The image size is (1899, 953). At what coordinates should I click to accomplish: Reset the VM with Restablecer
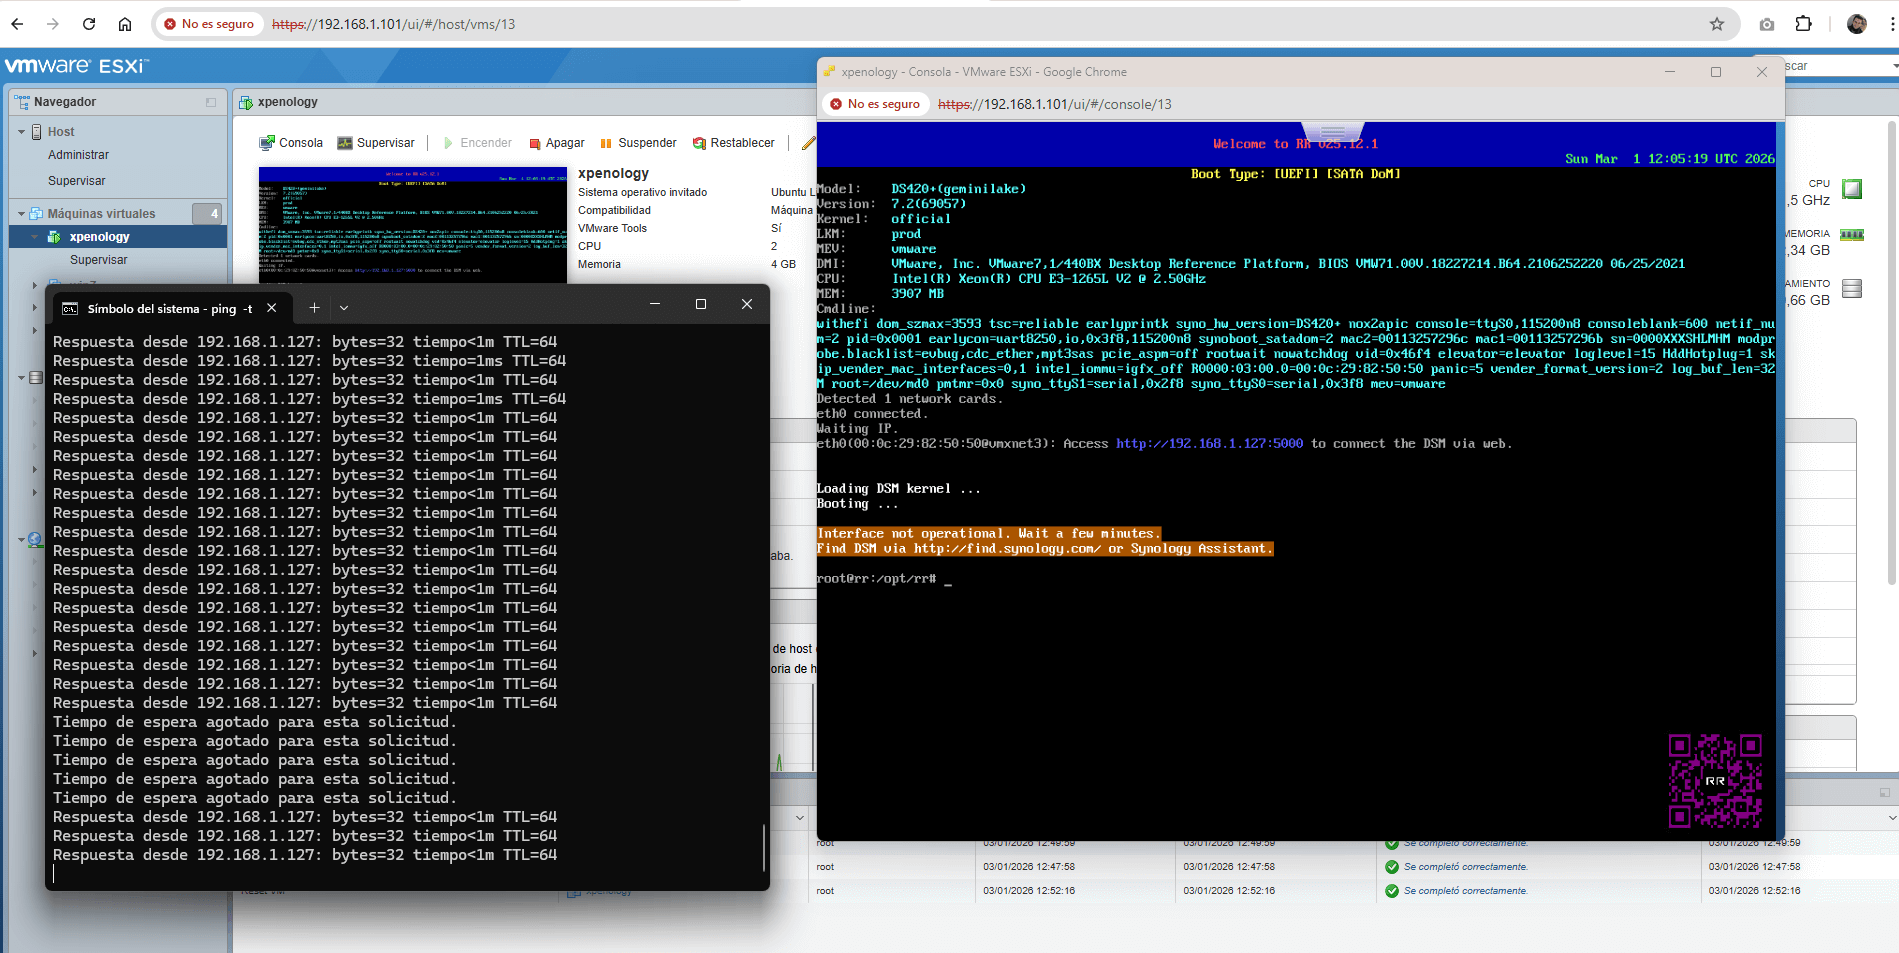[734, 143]
